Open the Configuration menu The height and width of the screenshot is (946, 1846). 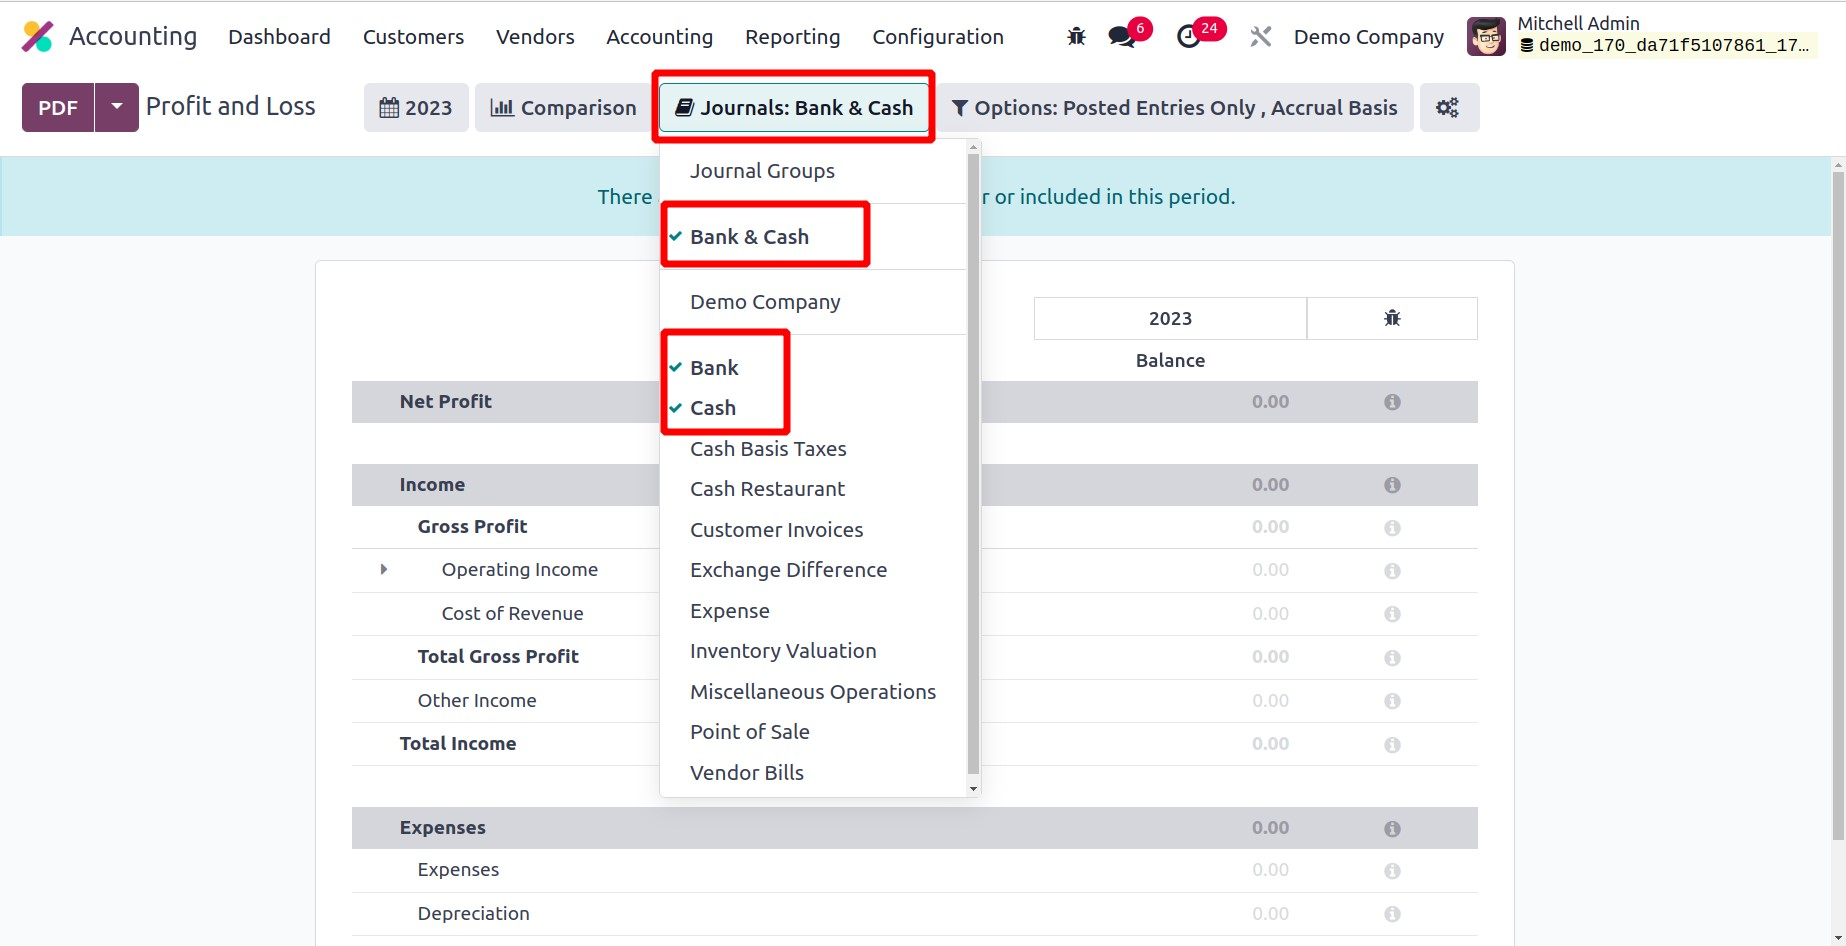point(937,37)
